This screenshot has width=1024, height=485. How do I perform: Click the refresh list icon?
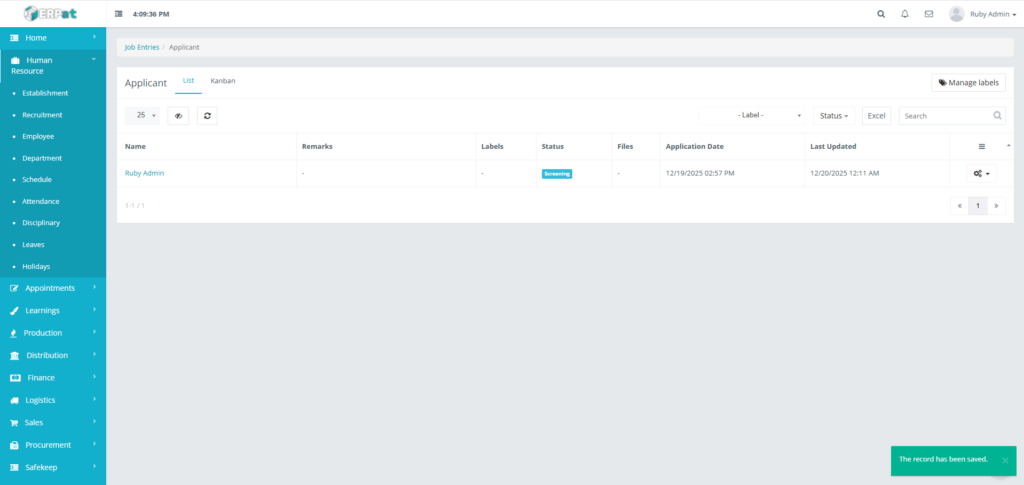click(x=207, y=116)
